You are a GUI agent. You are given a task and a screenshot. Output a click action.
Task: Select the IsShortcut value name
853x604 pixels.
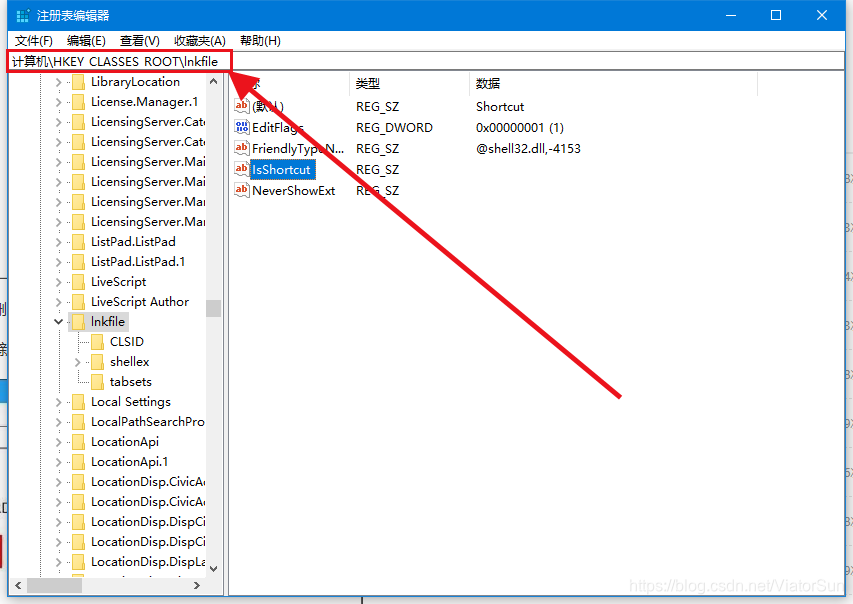[282, 169]
